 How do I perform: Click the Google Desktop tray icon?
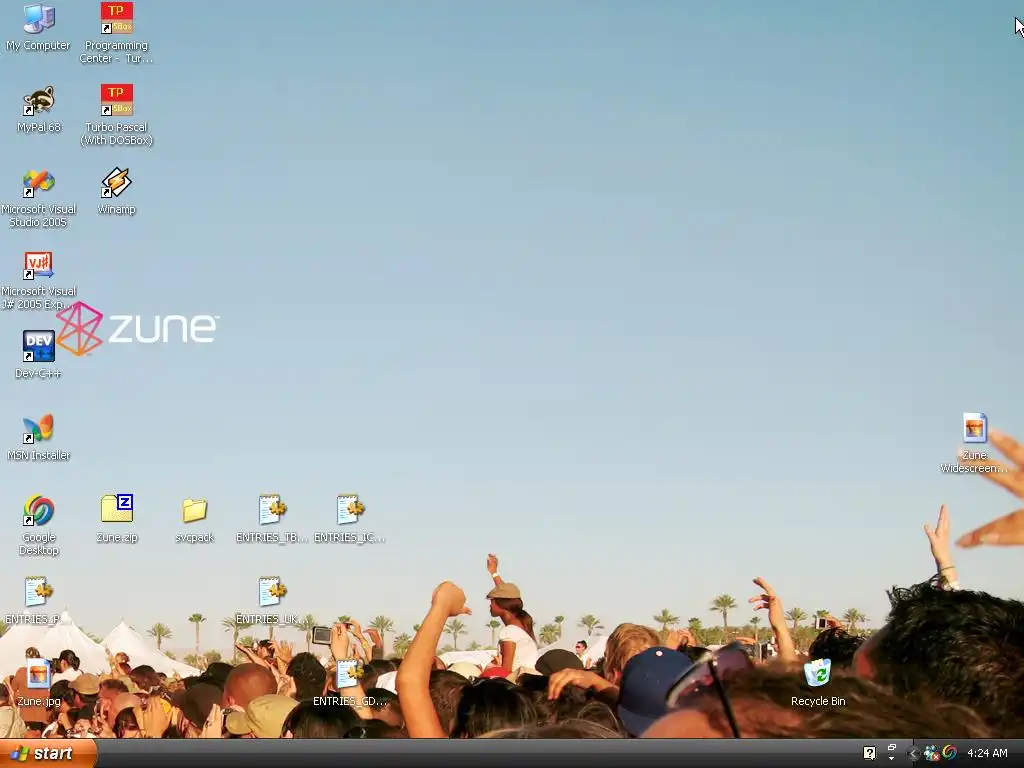point(950,753)
